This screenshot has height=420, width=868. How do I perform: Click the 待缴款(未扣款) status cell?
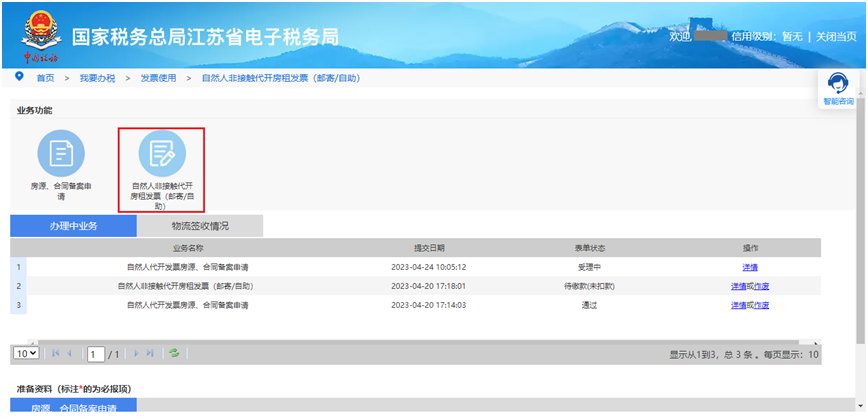click(x=589, y=286)
